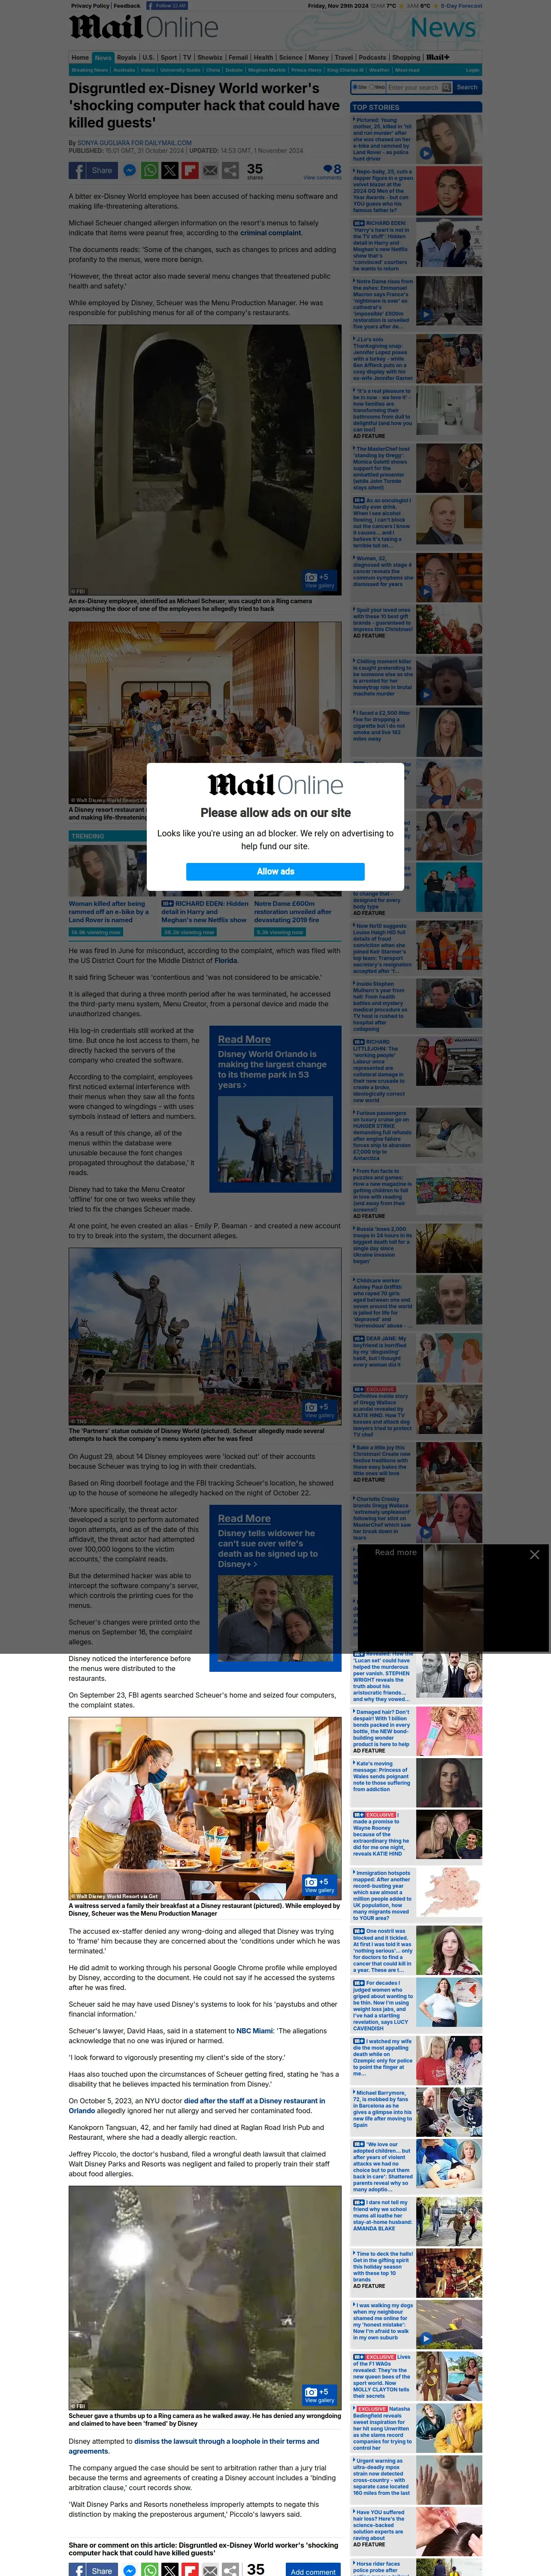Open the Feedback link
The image size is (551, 2576).
[x=127, y=5]
